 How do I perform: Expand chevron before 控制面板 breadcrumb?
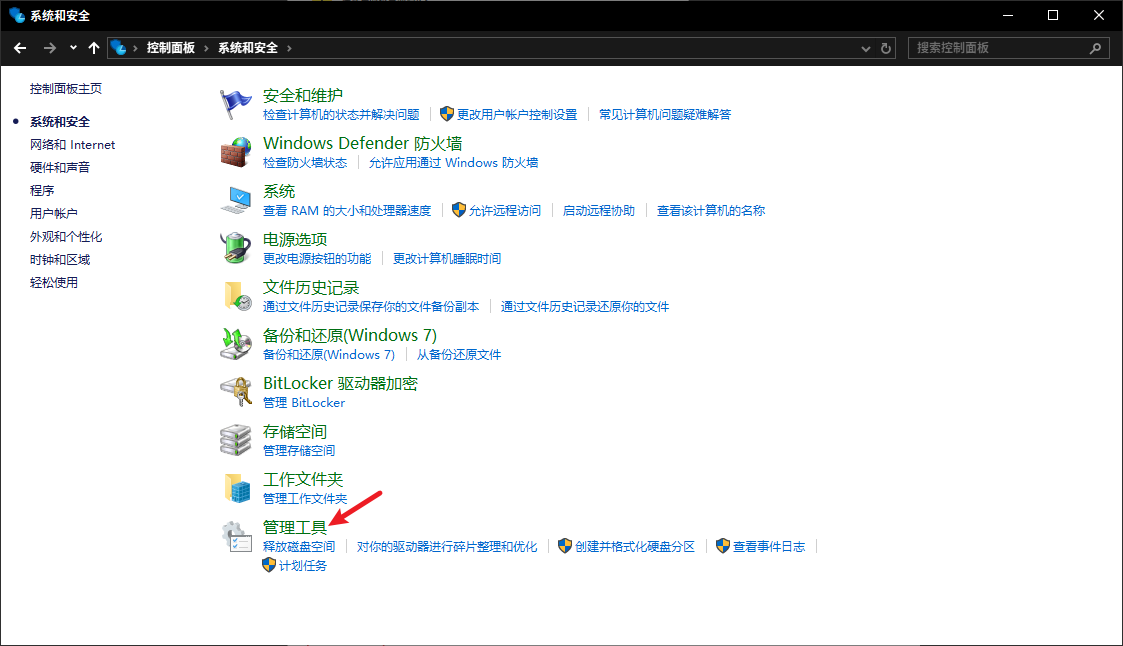pyautogui.click(x=135, y=48)
